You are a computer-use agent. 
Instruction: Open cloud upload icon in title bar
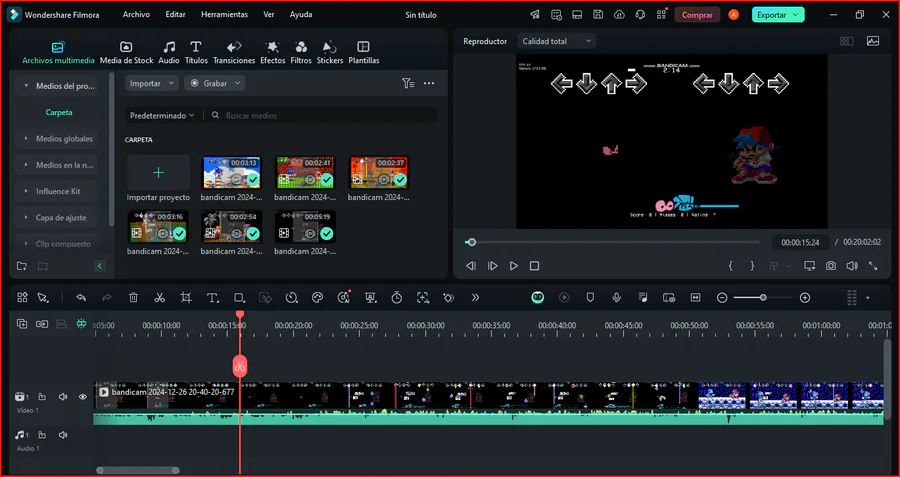coord(619,15)
